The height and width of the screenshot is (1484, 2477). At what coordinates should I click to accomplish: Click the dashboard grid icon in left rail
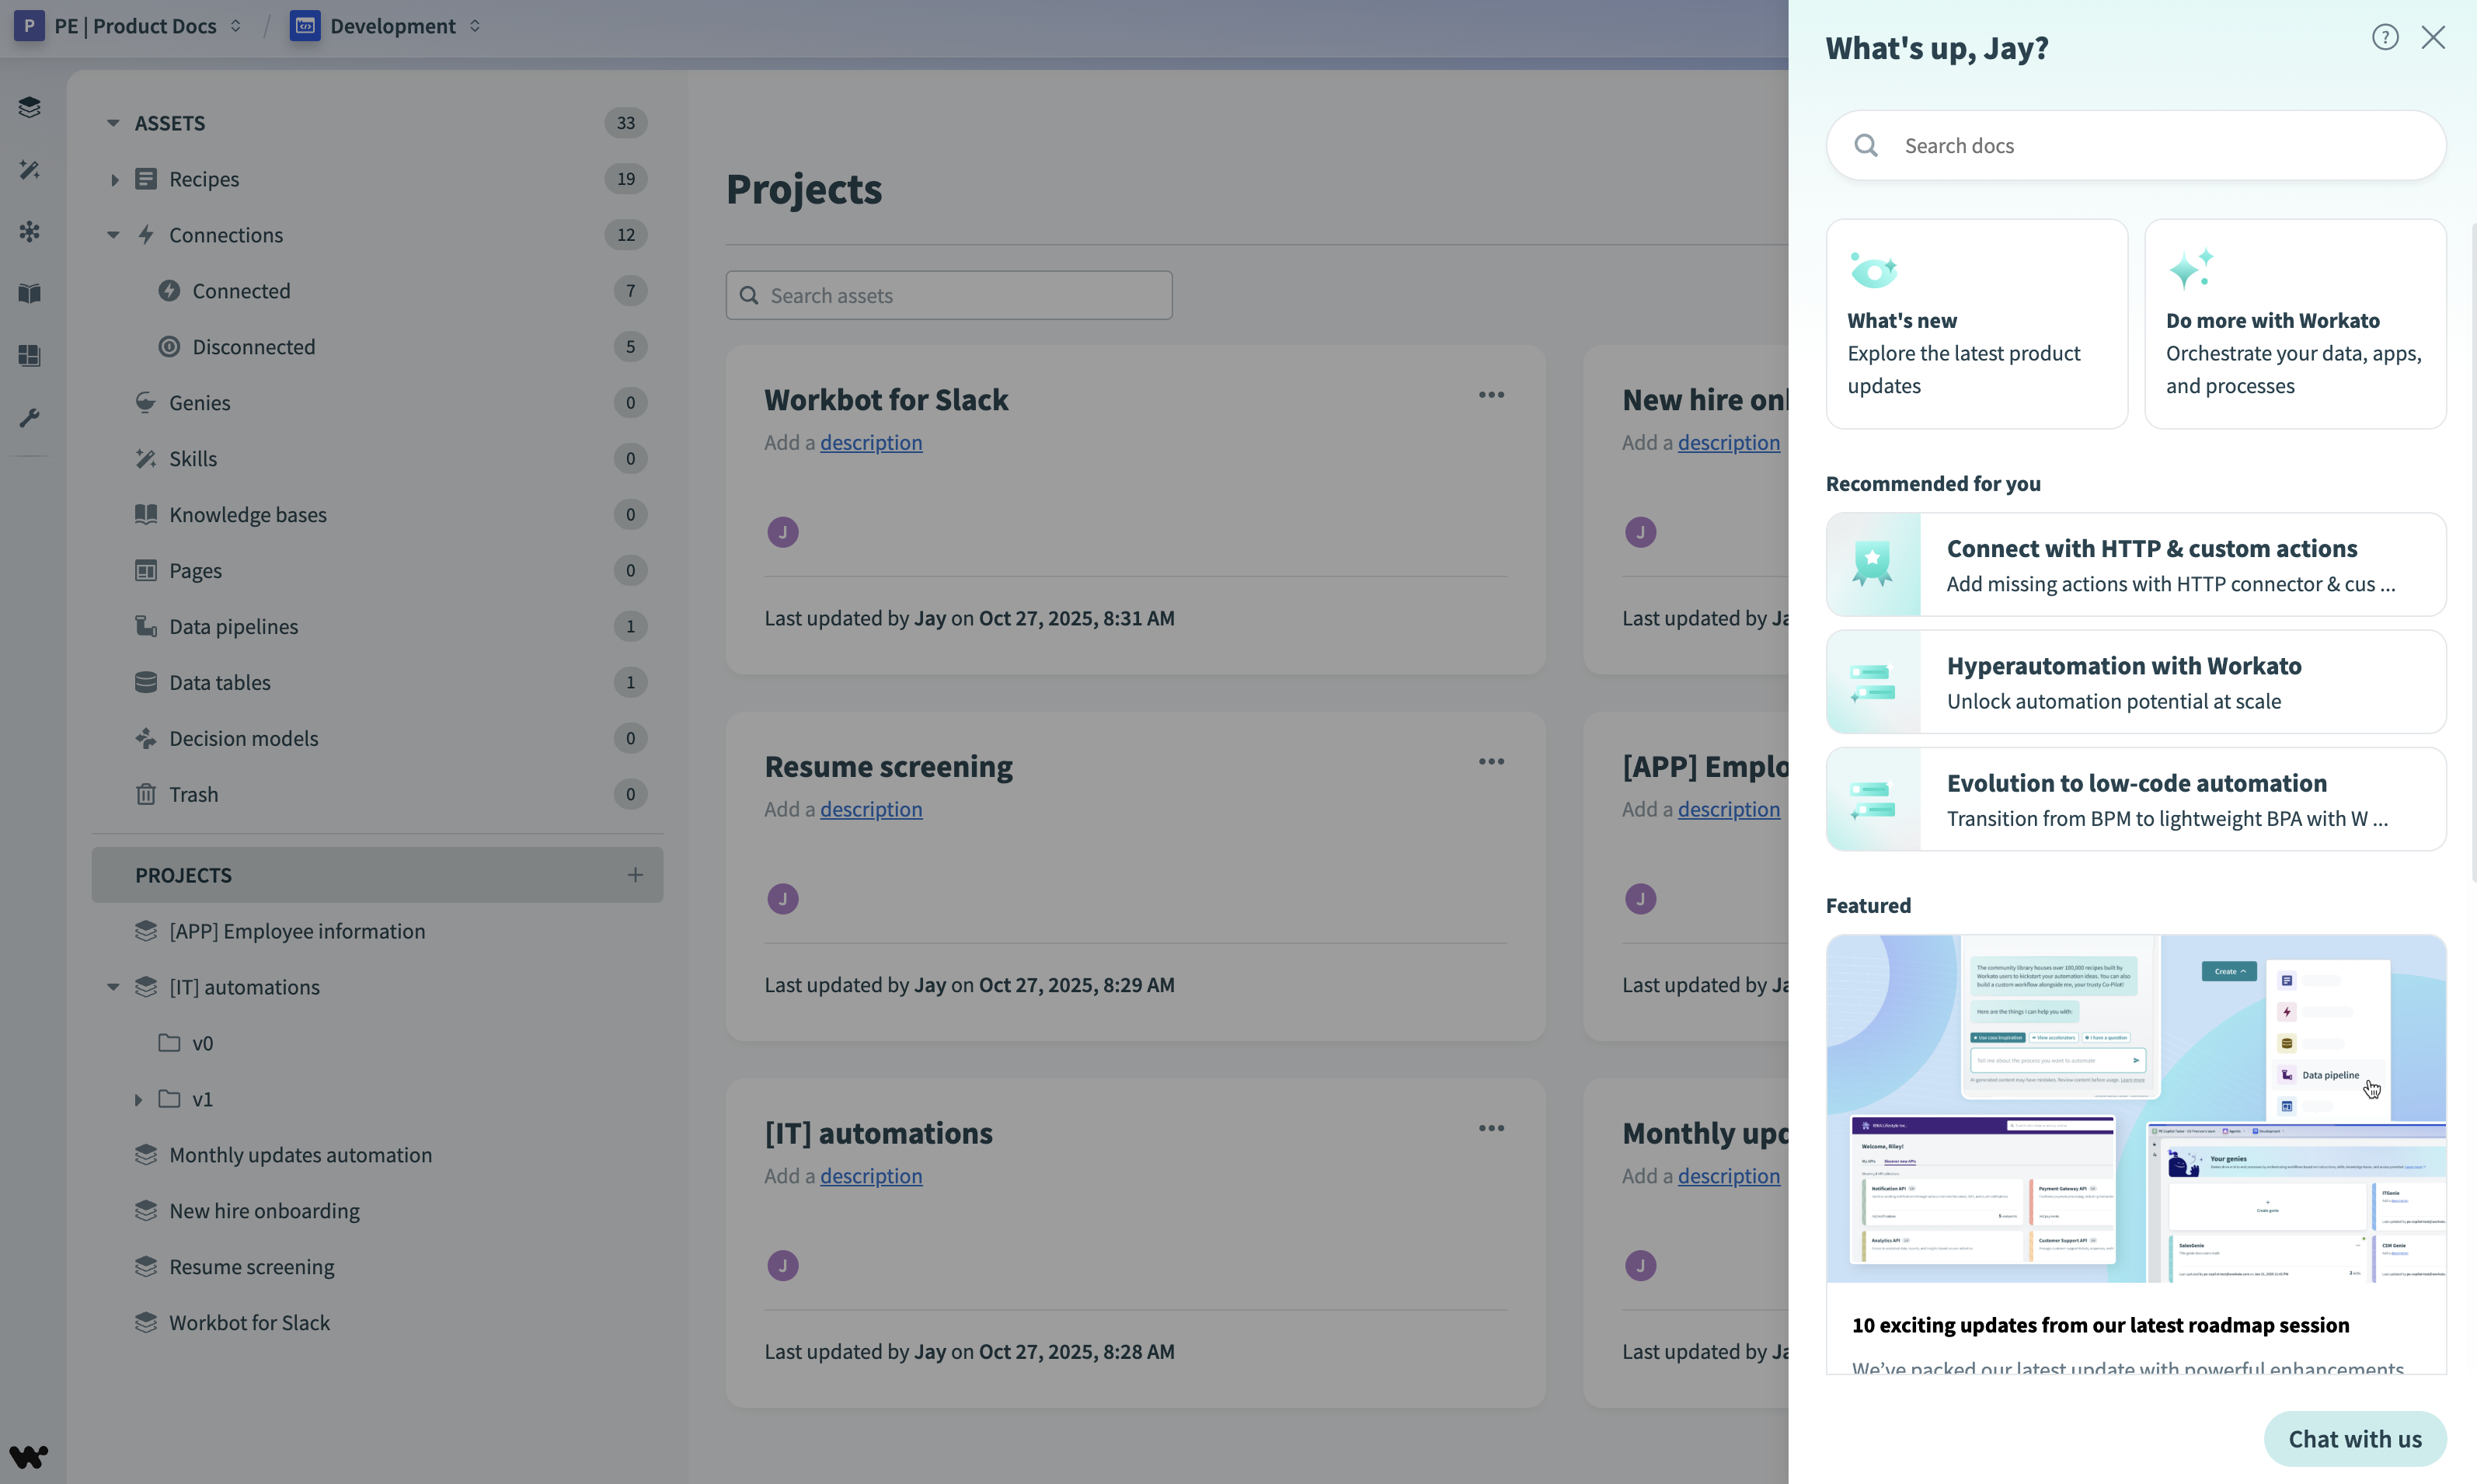pos(30,356)
